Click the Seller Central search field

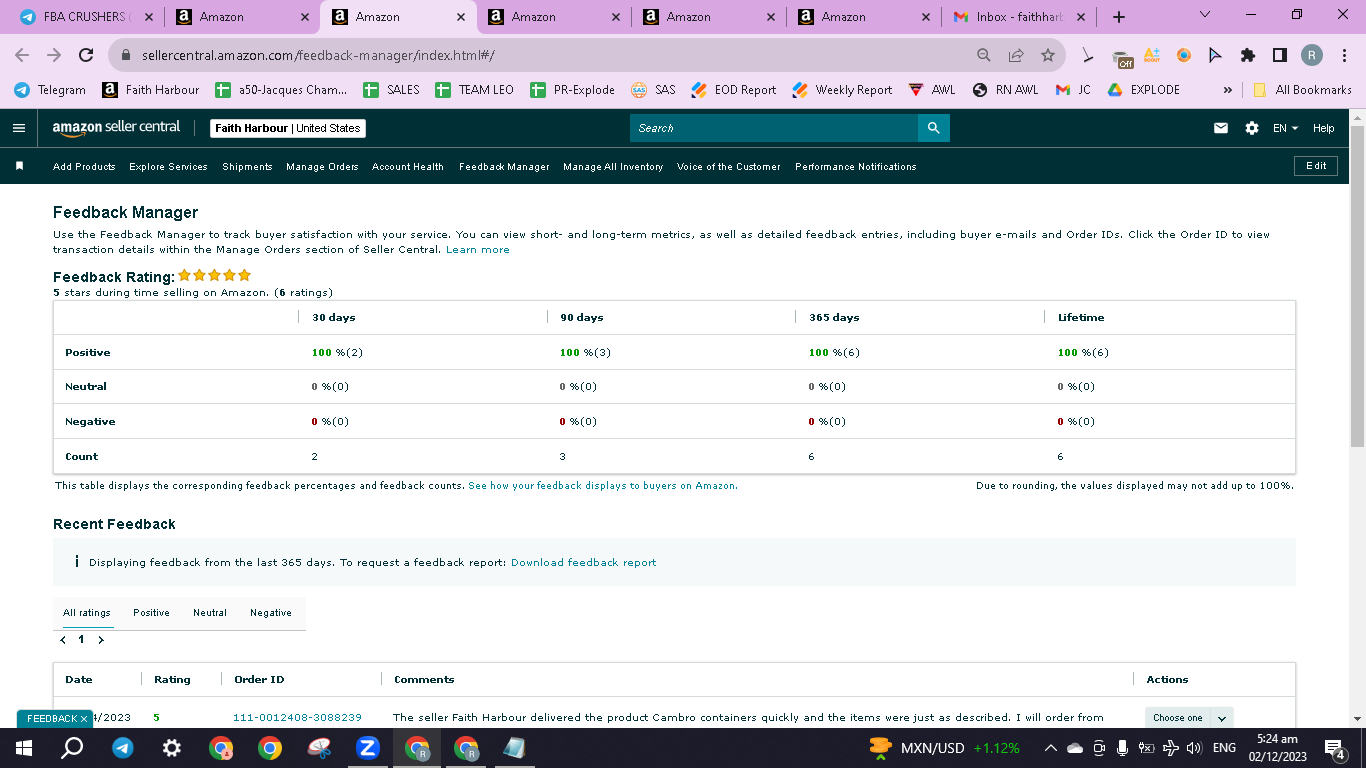774,128
